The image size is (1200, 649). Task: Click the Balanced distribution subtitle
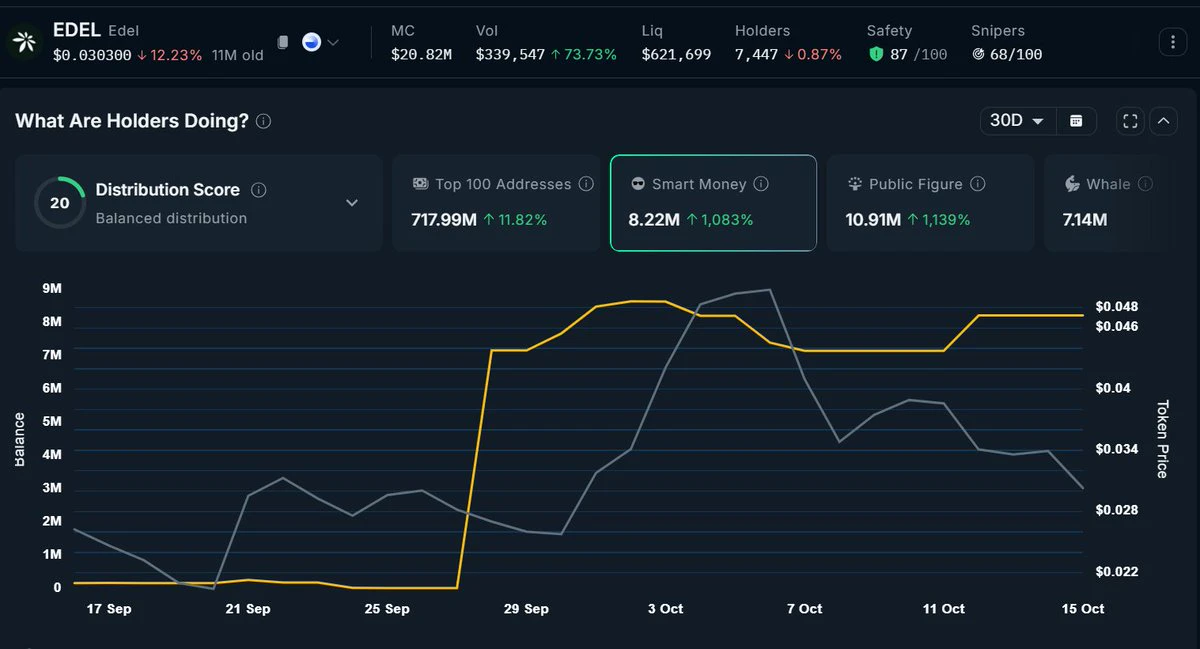coord(171,218)
